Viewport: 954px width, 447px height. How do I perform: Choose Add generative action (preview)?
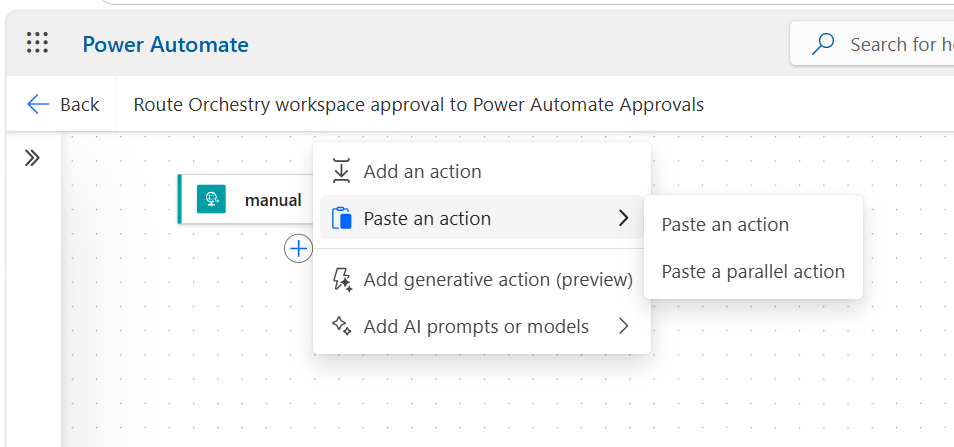tap(481, 279)
